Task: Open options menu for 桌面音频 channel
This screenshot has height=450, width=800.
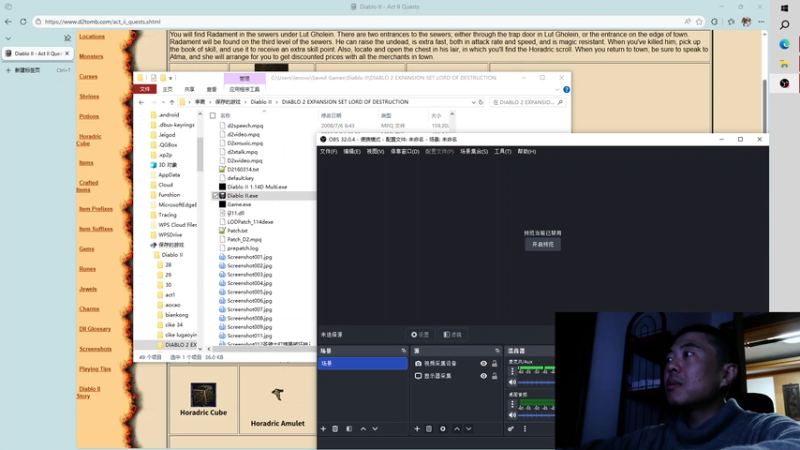Action: 512,404
